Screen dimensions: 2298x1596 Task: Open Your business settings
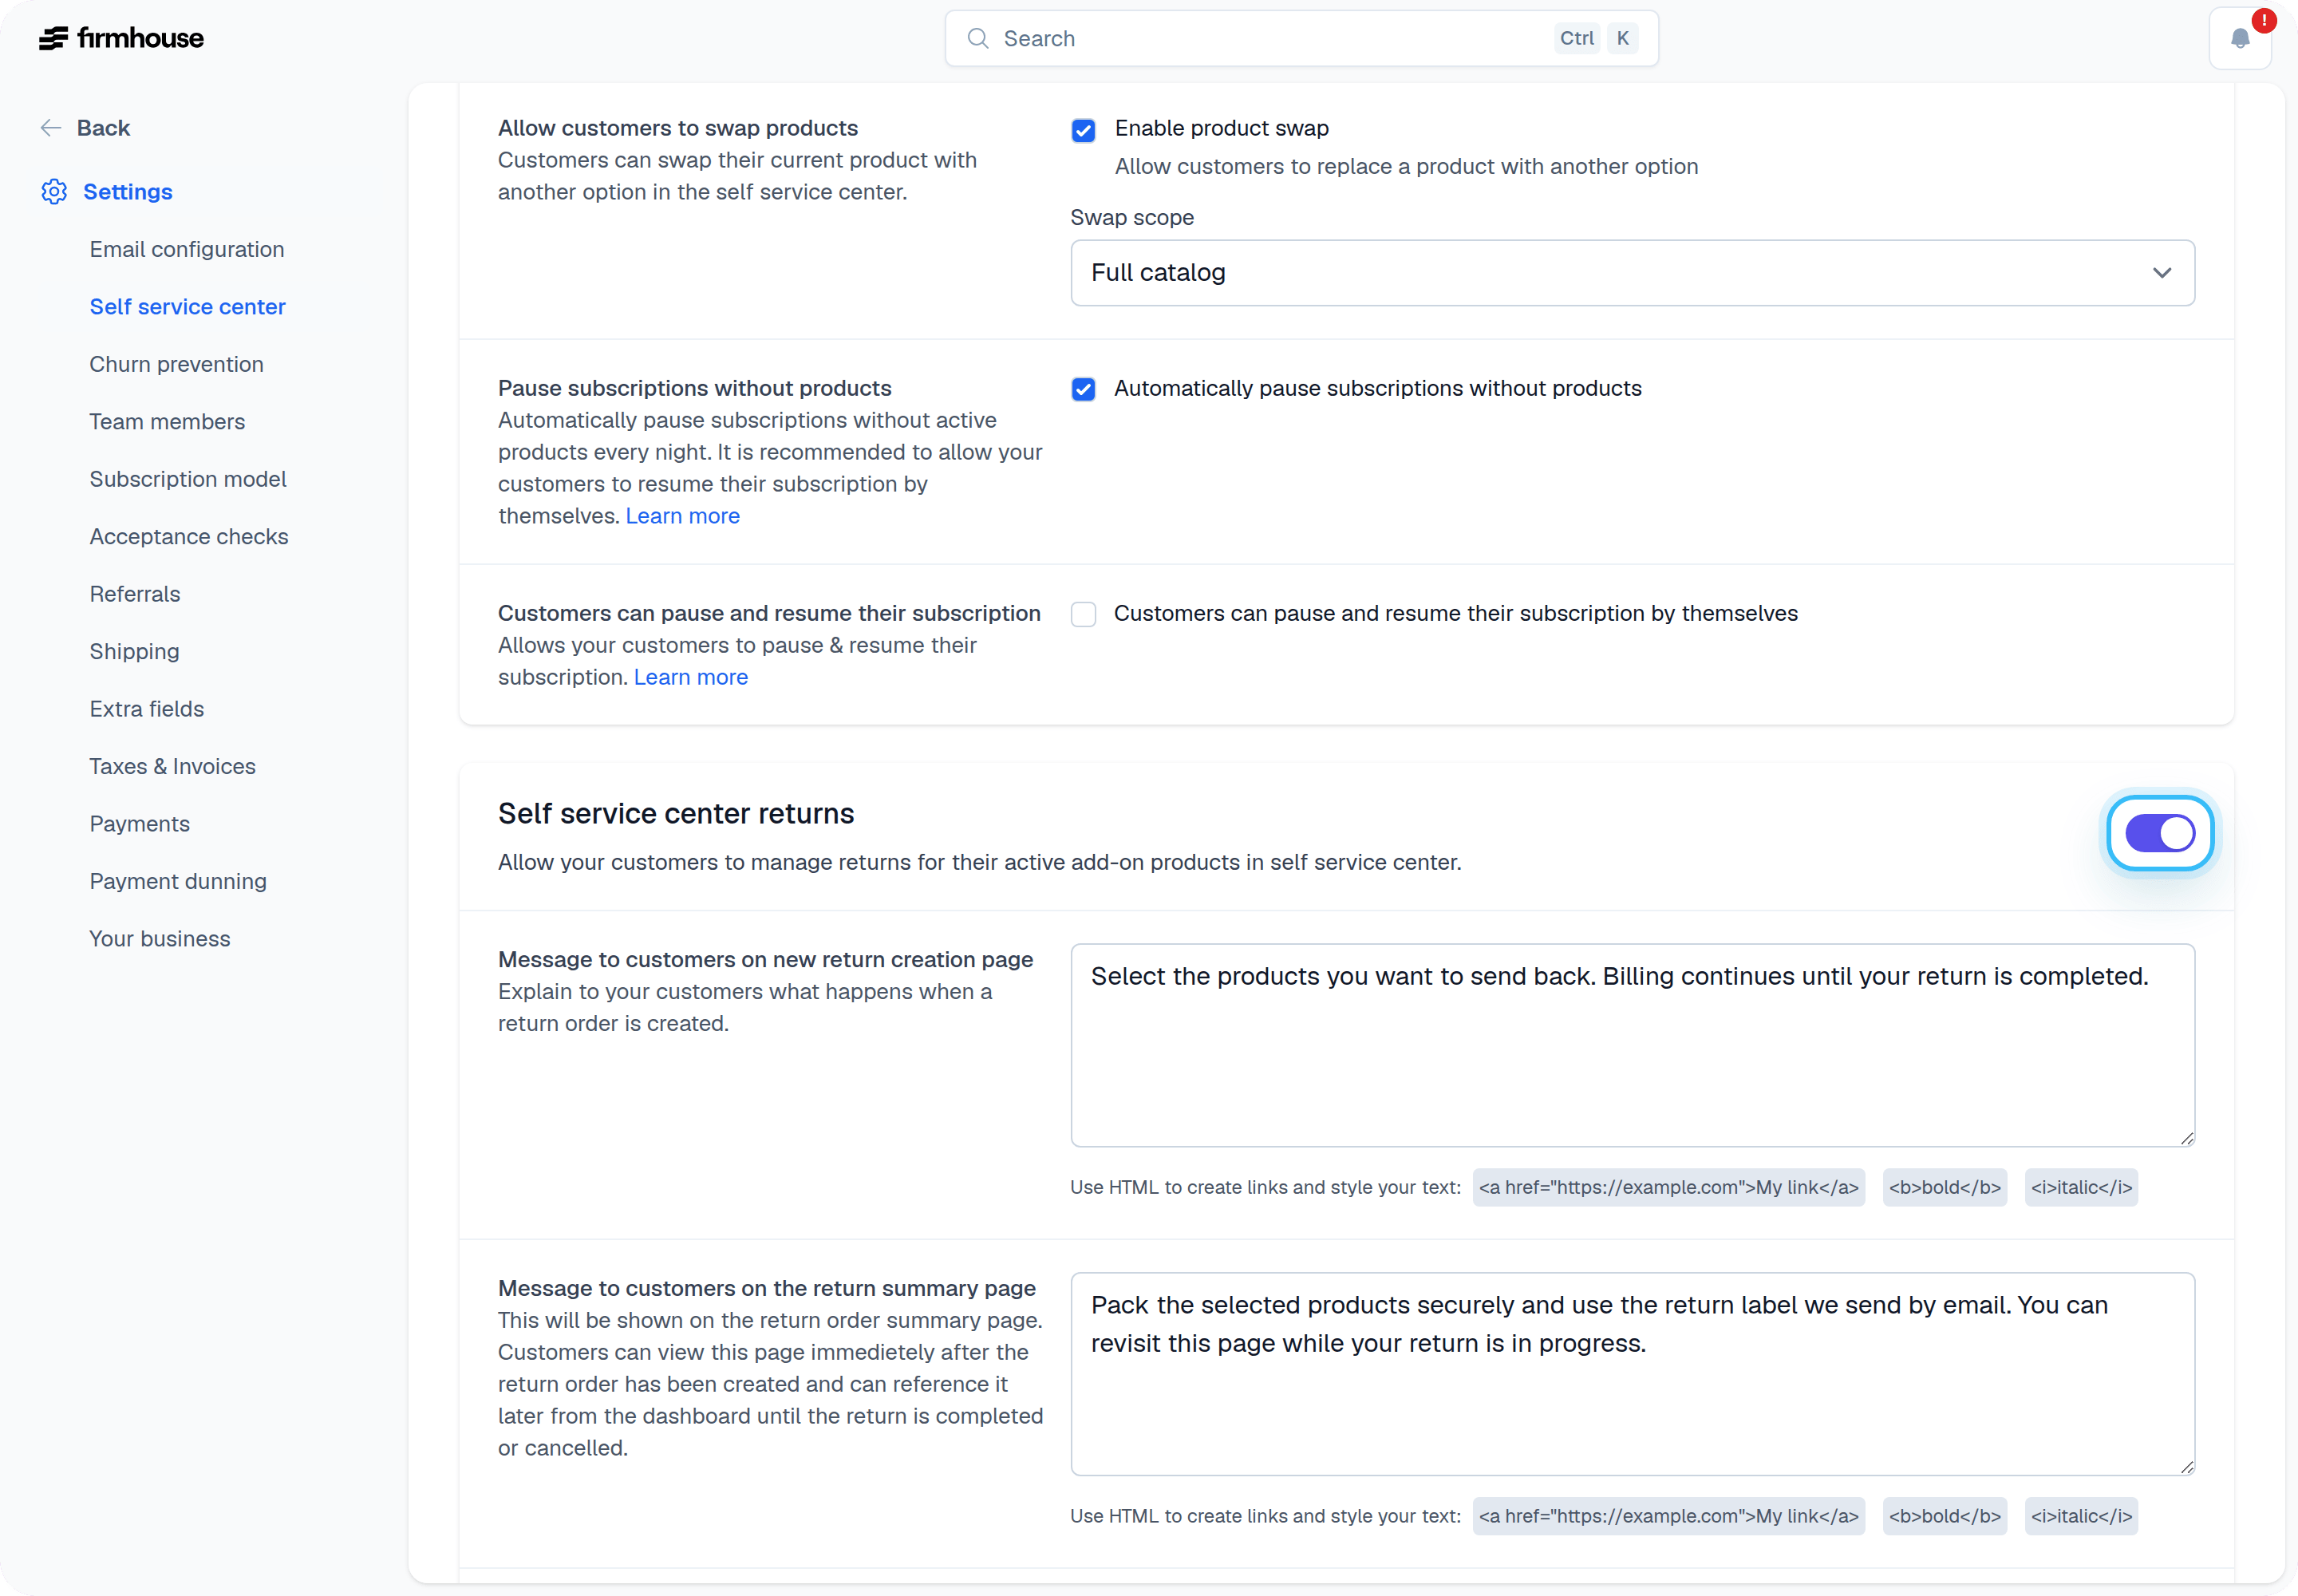(x=160, y=939)
